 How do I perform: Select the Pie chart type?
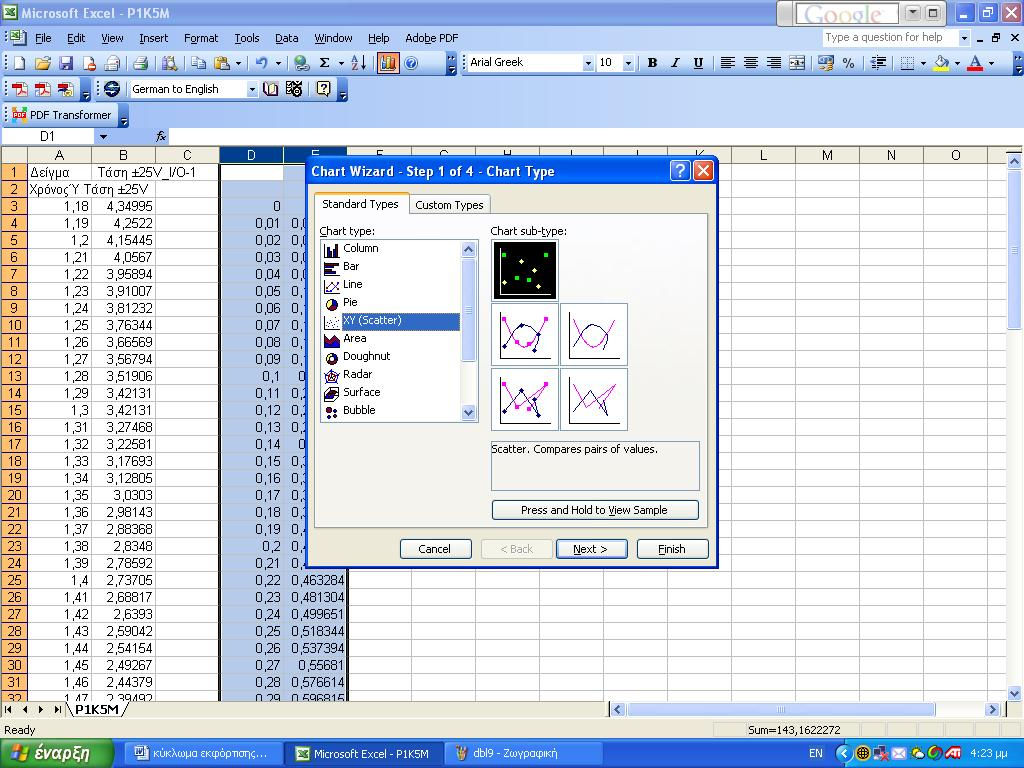point(351,302)
